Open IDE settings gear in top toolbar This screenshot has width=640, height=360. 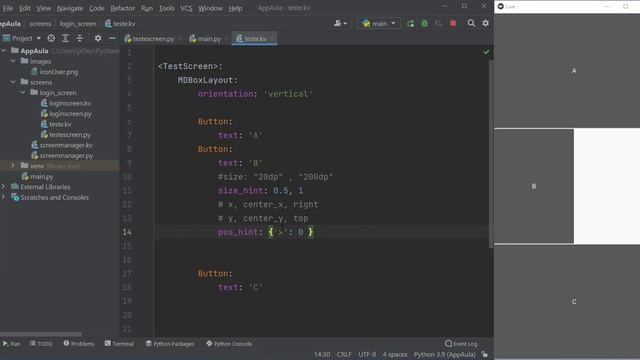tap(485, 23)
